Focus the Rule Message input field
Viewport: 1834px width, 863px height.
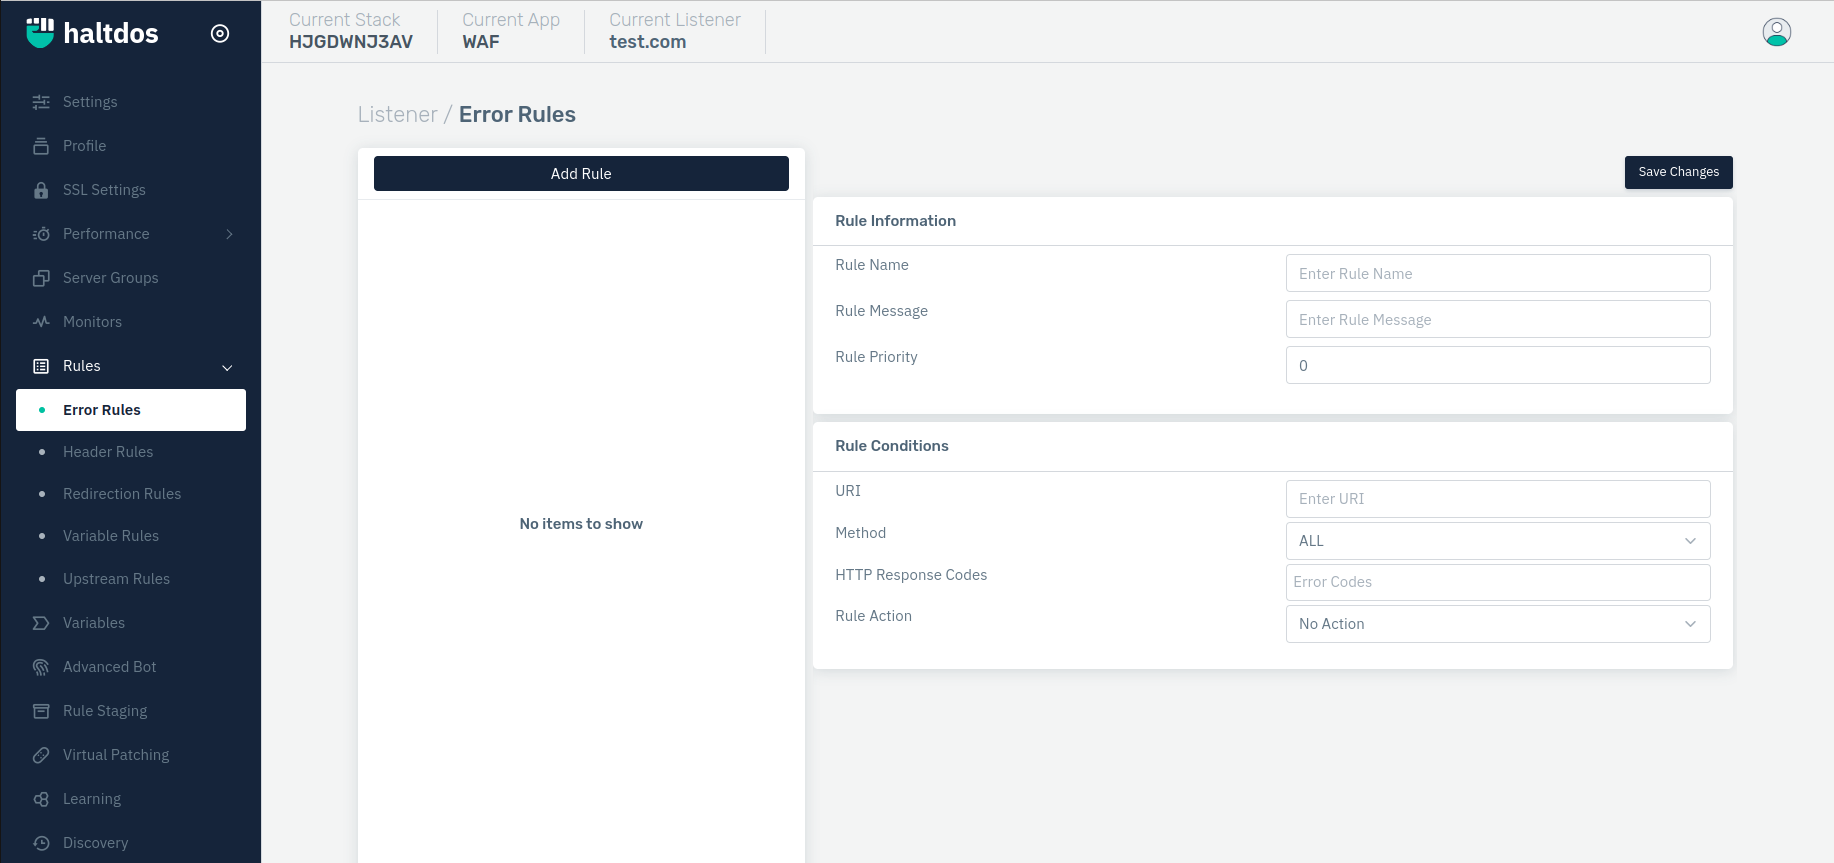(1498, 319)
